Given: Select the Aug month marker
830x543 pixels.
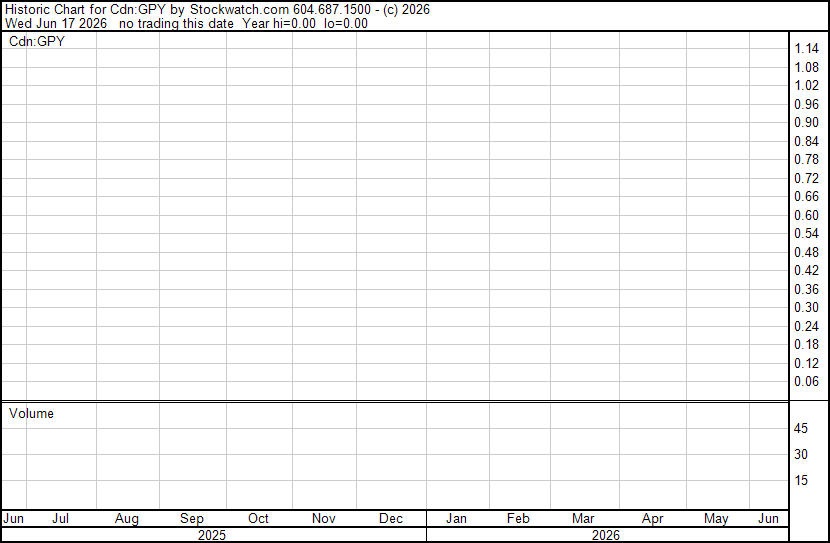Looking at the screenshot, I should 127,519.
